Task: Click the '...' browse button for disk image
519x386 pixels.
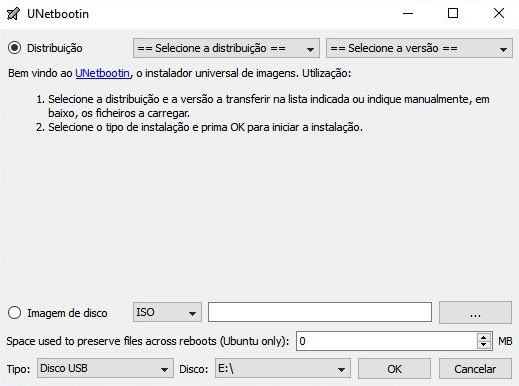Action: pos(475,312)
